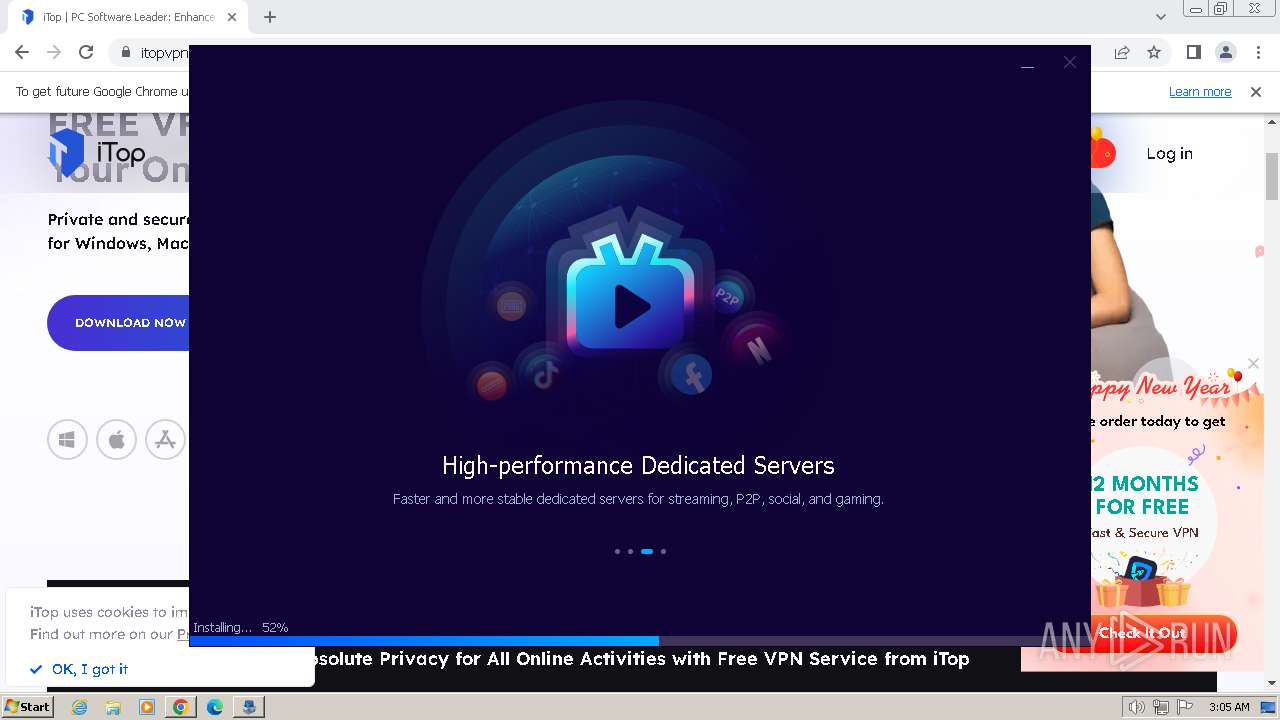Viewport: 1280px width, 720px height.
Task: Open Internet Explorer from taskbar
Action: click(x=79, y=707)
